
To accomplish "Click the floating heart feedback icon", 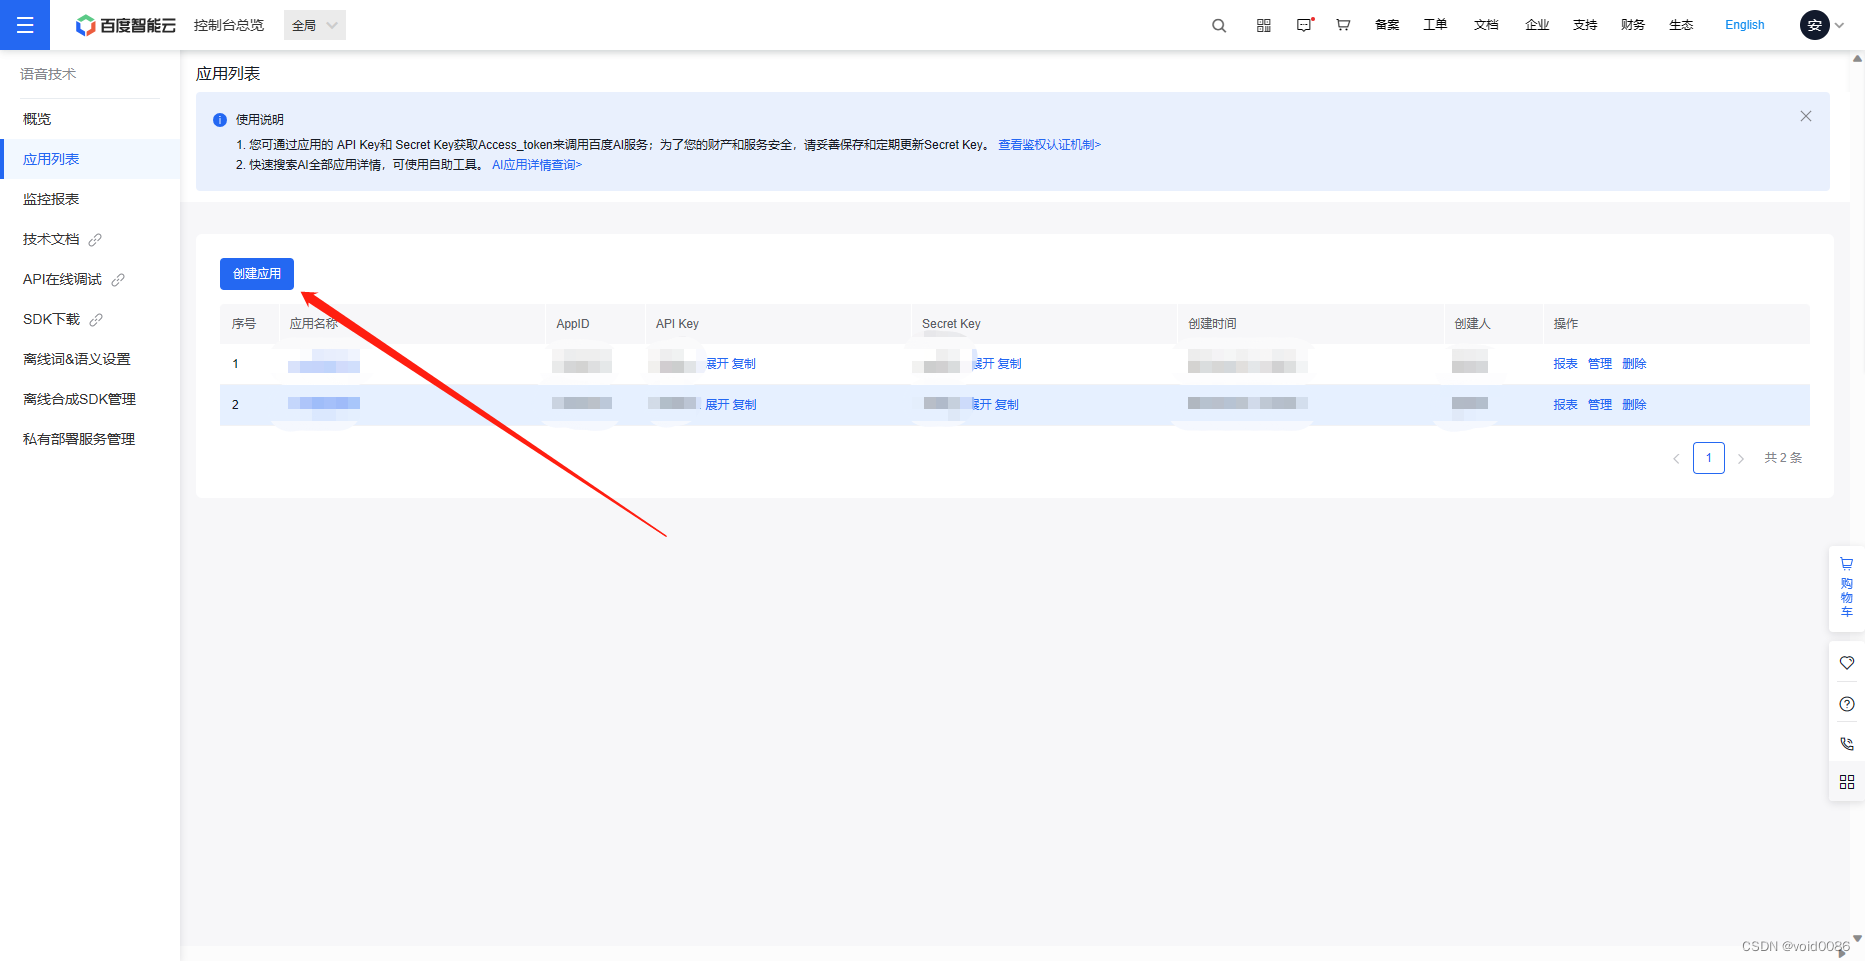I will [1846, 663].
